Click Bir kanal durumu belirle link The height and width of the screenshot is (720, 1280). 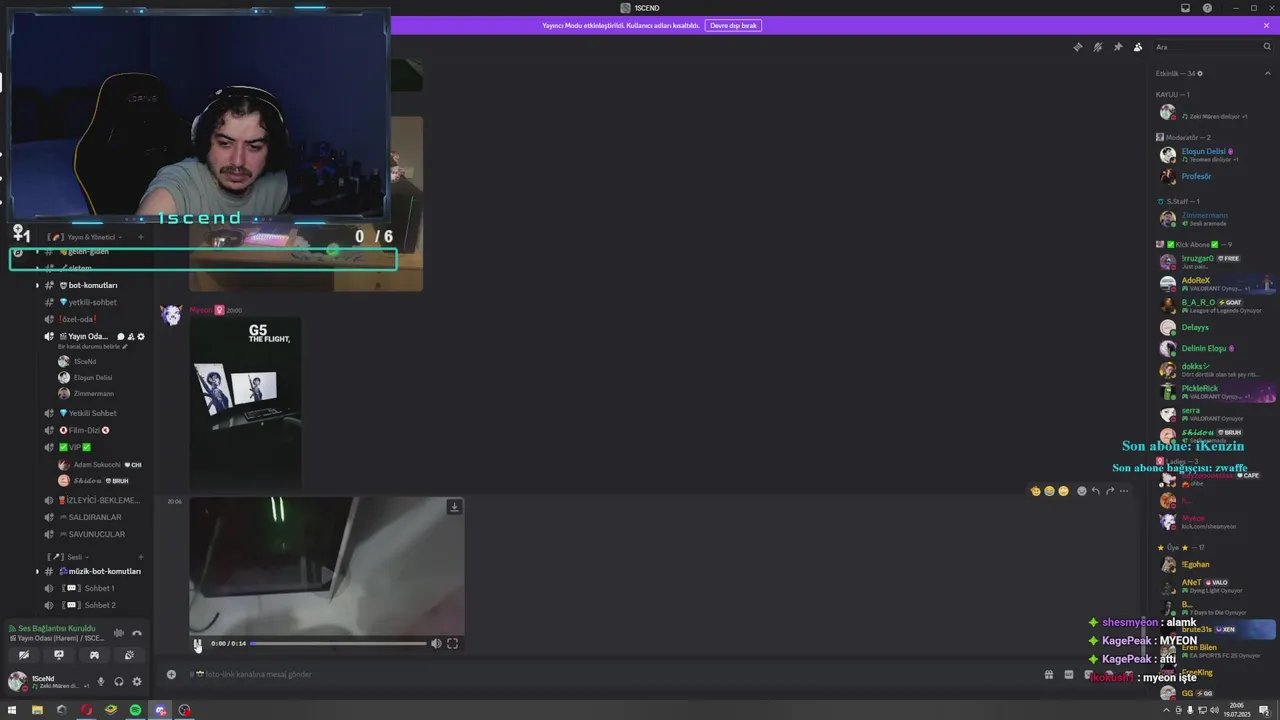click(x=90, y=346)
